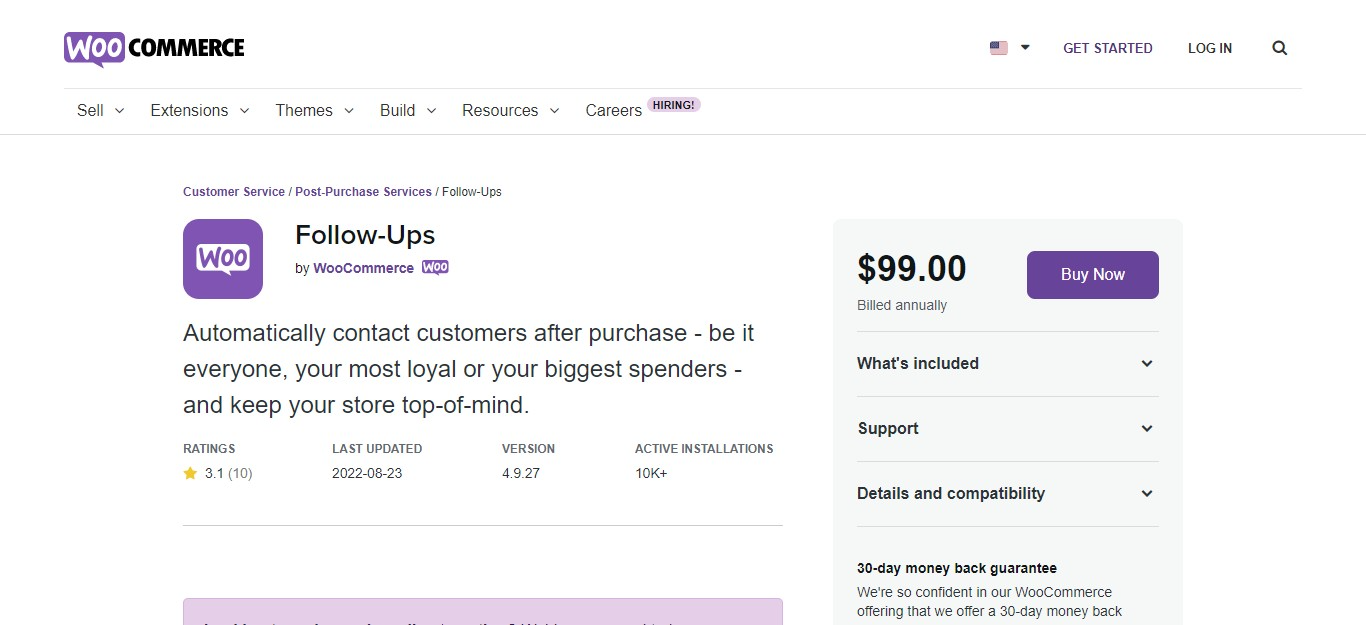Click the small Woo badge beside WooCommerce
Viewport: 1366px width, 625px height.
point(435,268)
